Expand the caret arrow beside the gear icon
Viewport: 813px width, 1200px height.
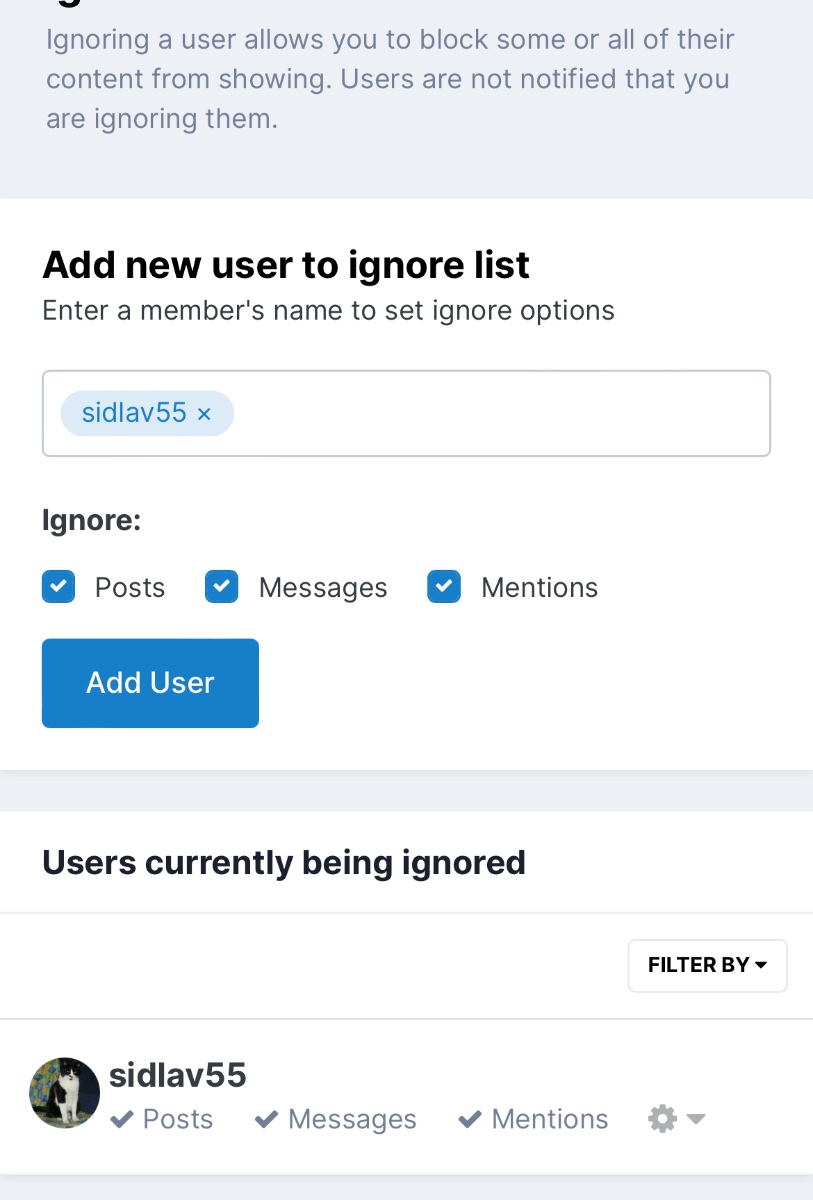point(696,1118)
